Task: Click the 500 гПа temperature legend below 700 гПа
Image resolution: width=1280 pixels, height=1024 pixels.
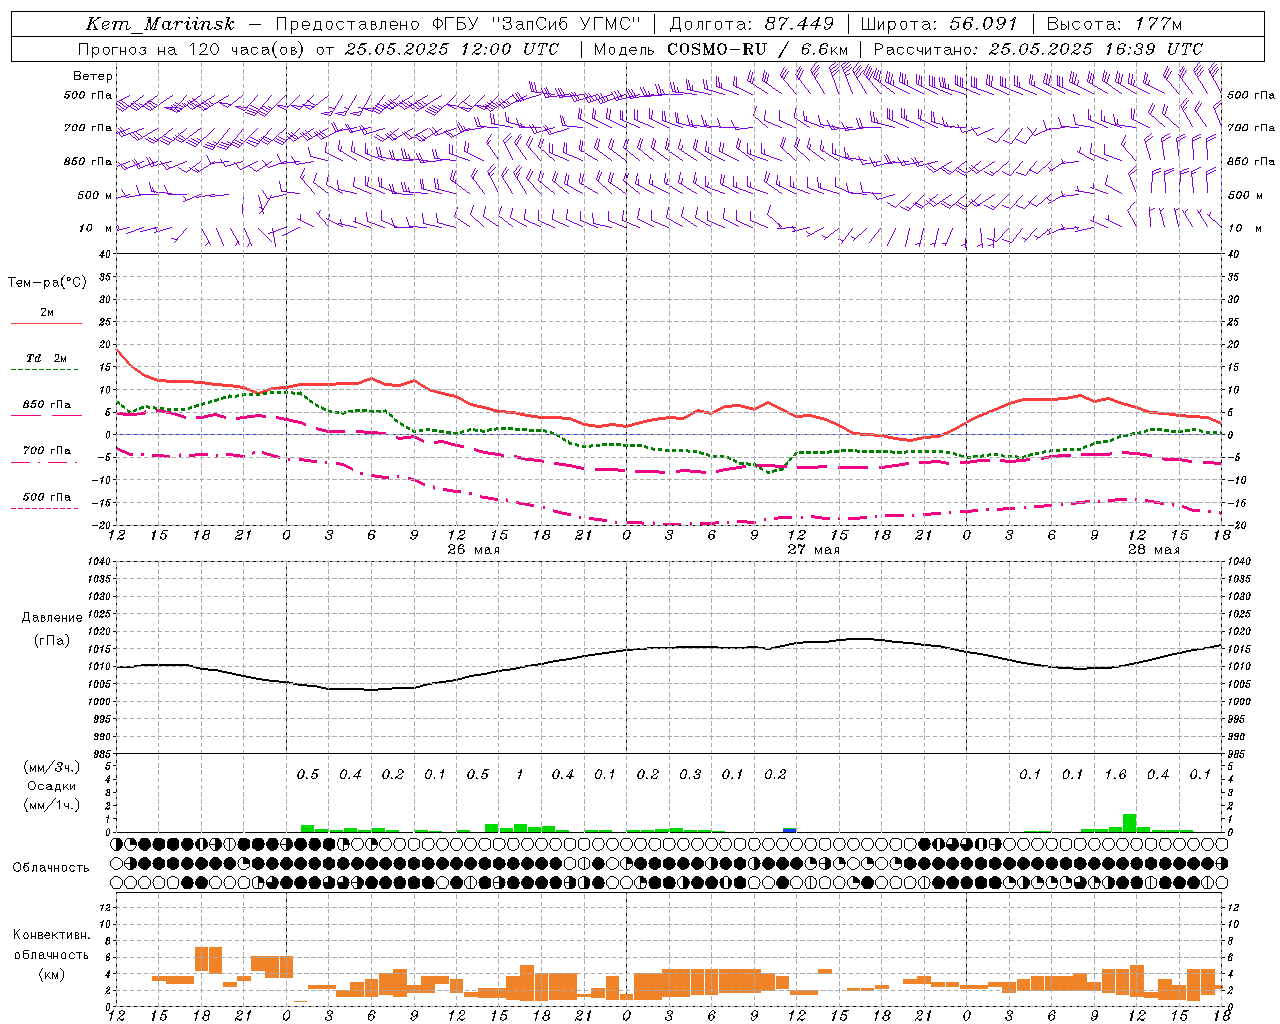Action: 46,502
